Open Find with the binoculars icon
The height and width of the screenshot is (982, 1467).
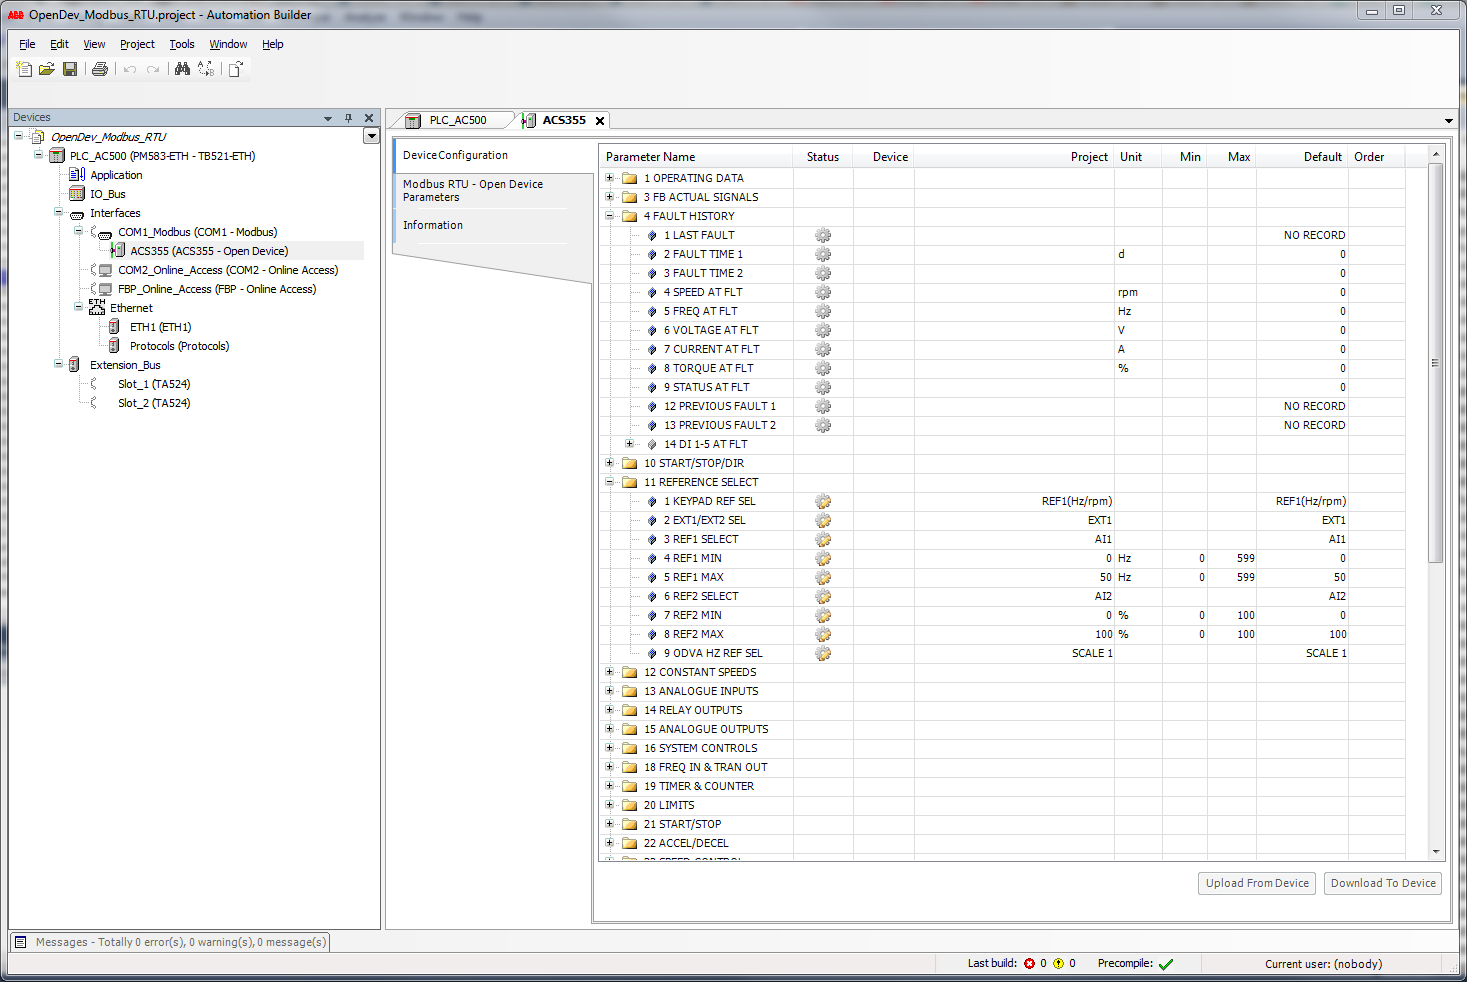pos(182,69)
